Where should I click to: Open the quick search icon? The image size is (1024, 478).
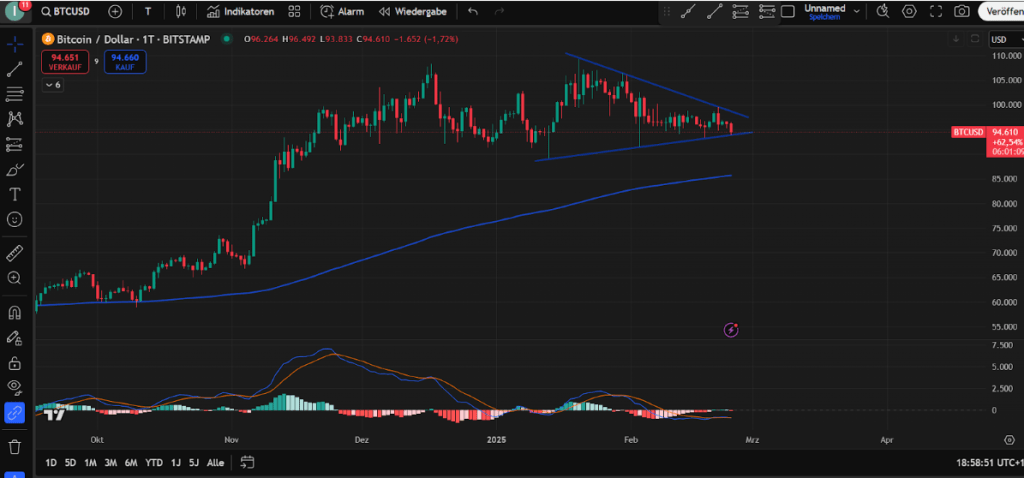coord(883,11)
